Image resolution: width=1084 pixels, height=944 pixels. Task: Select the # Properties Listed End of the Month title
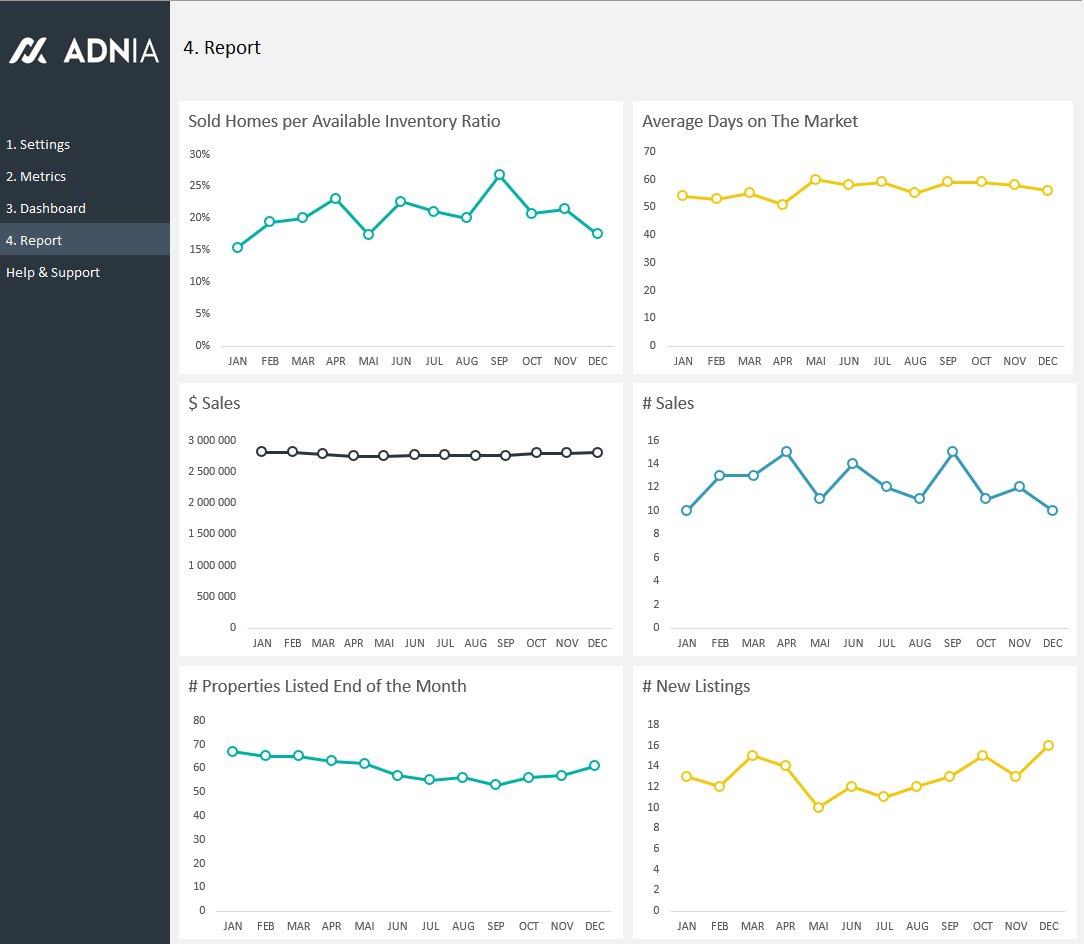coord(327,686)
